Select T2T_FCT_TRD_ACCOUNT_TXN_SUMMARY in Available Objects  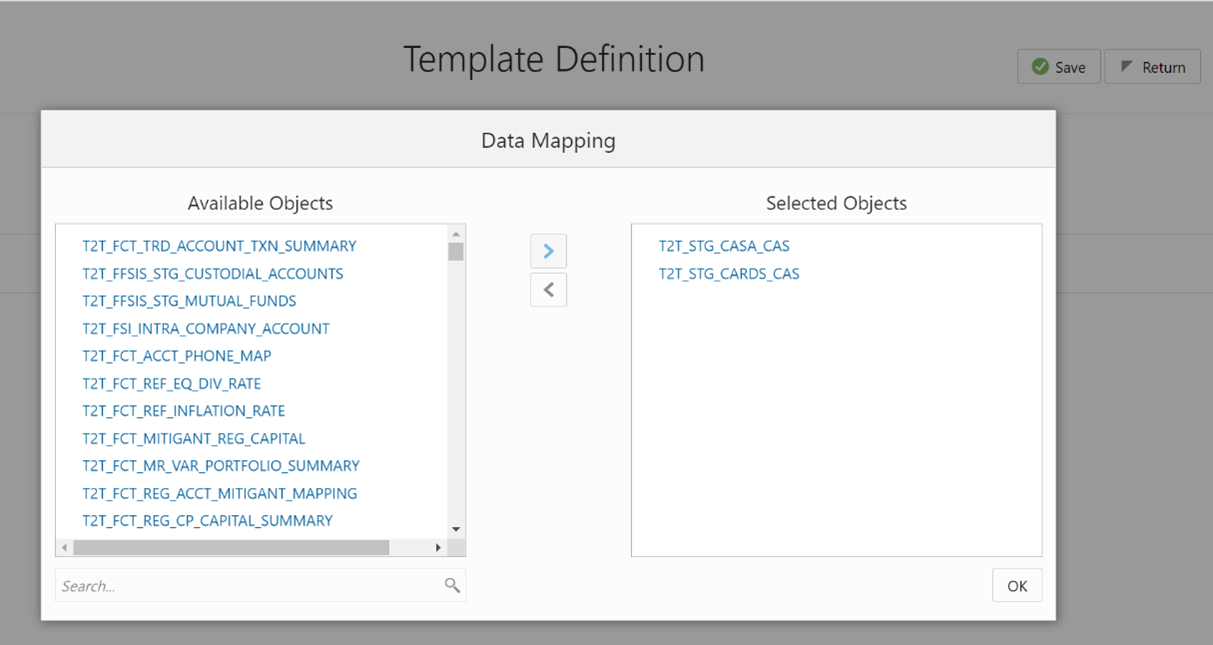click(x=219, y=246)
